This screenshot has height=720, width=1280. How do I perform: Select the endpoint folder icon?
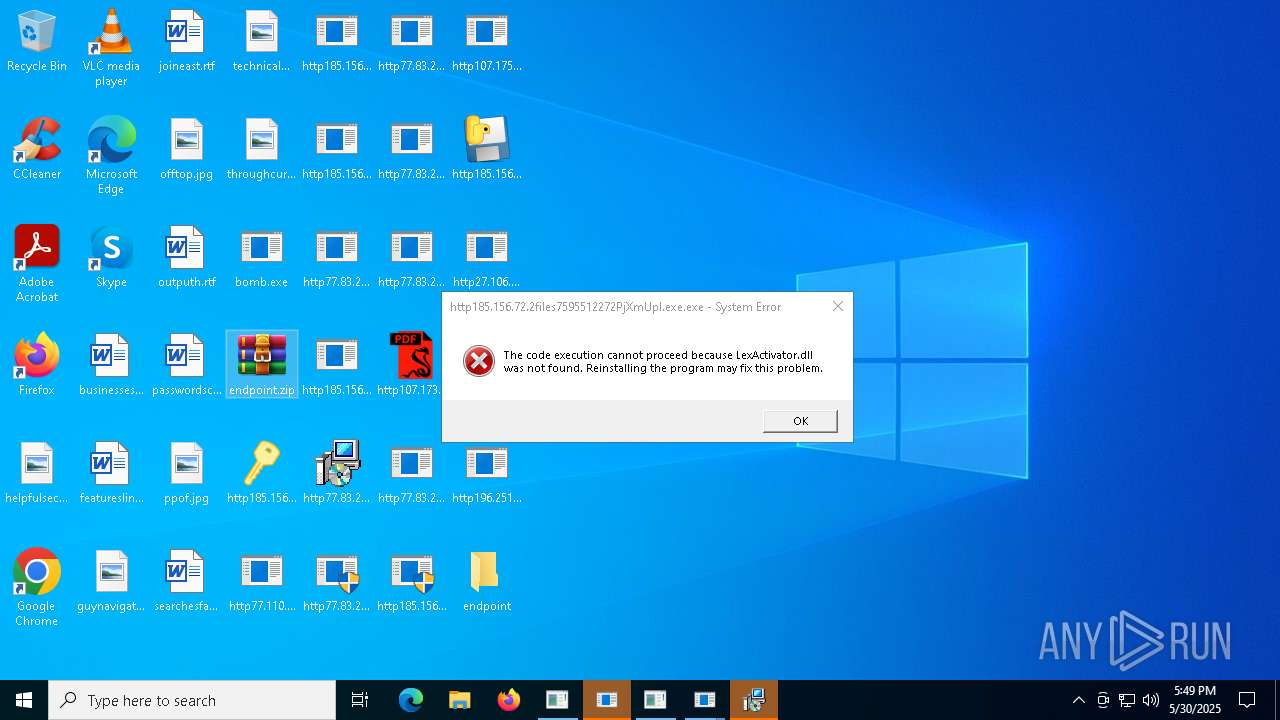pyautogui.click(x=487, y=582)
